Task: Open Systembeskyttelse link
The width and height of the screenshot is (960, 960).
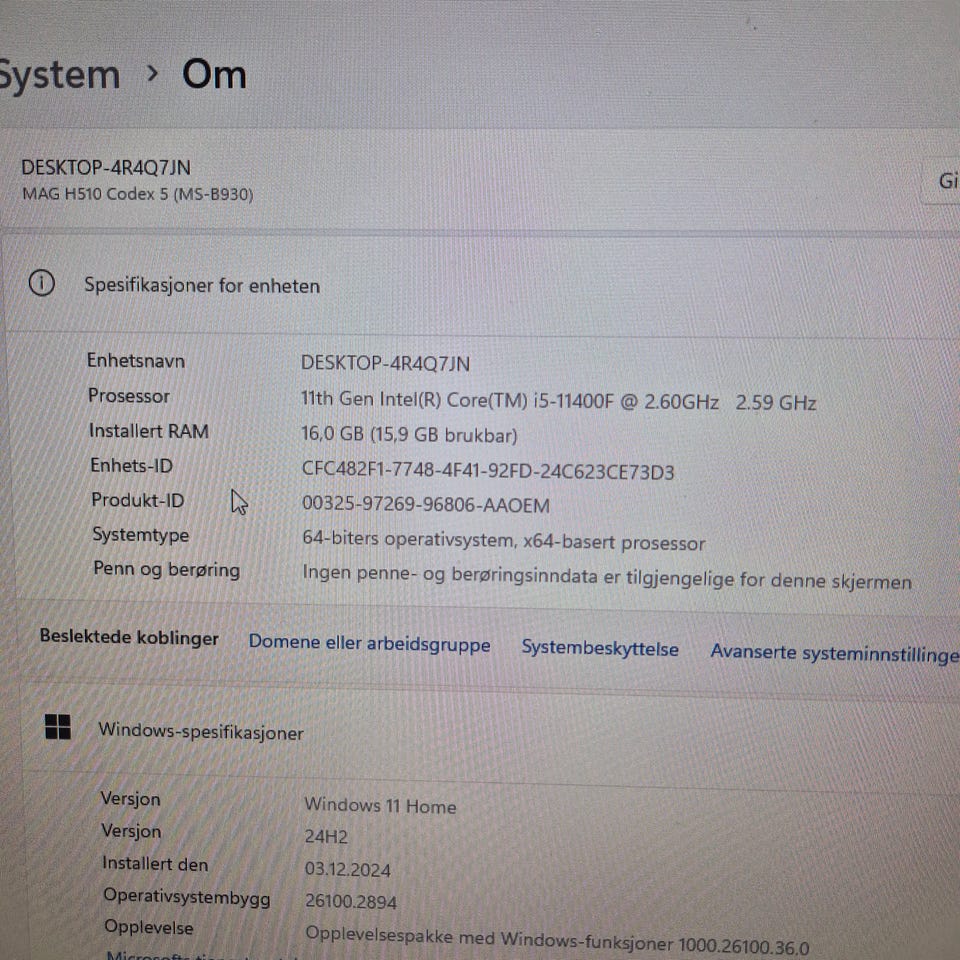Action: pyautogui.click(x=599, y=648)
